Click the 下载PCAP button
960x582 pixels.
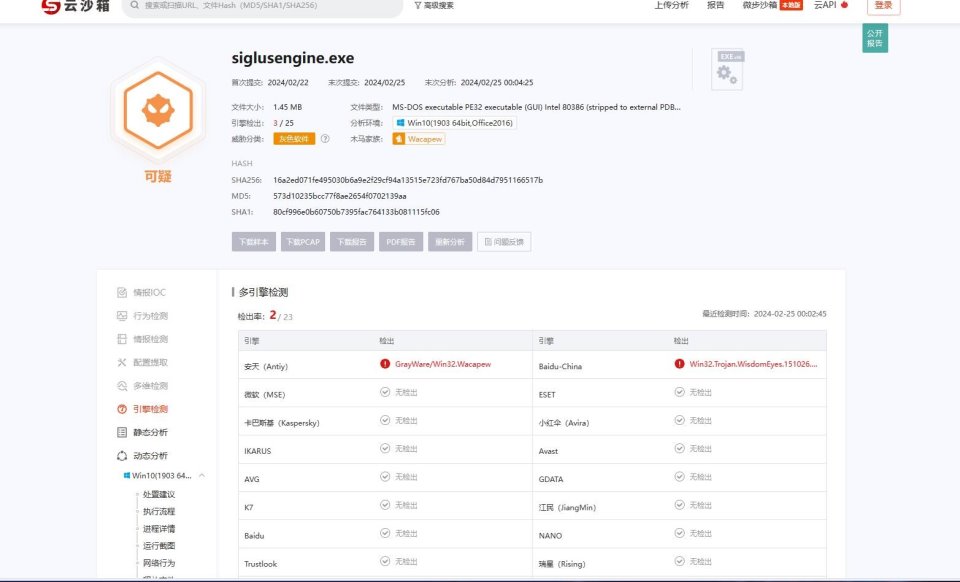coord(303,242)
